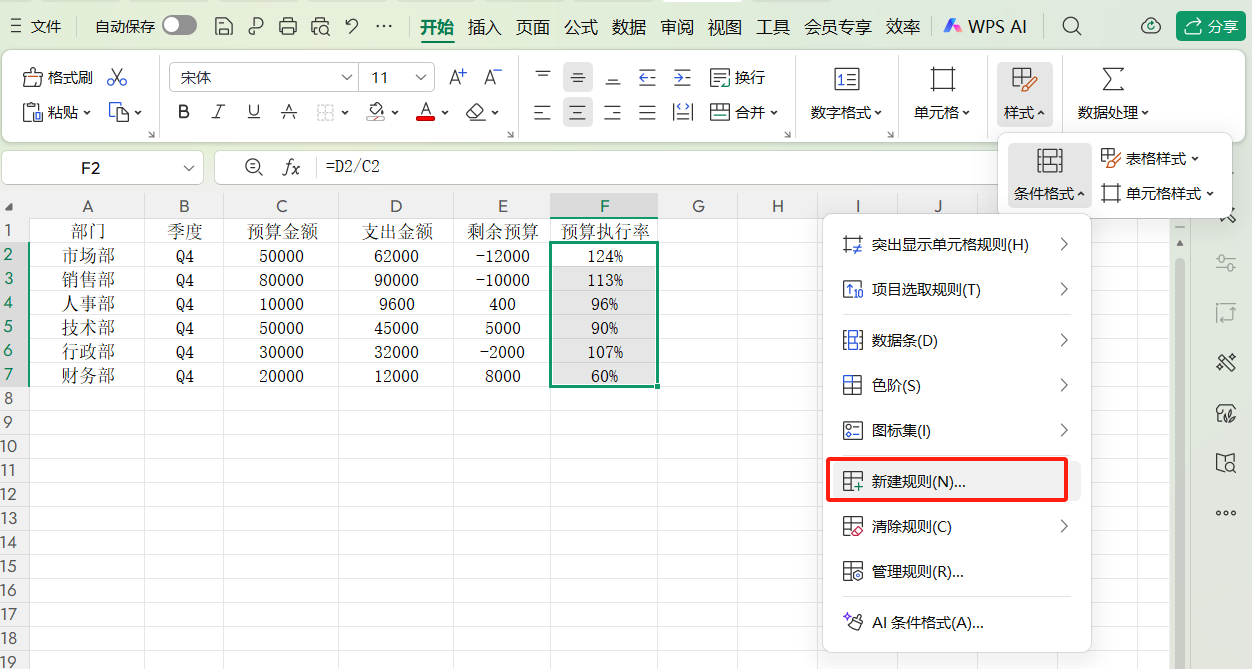
Task: Toggle bold formatting with the B button
Action: pyautogui.click(x=184, y=112)
